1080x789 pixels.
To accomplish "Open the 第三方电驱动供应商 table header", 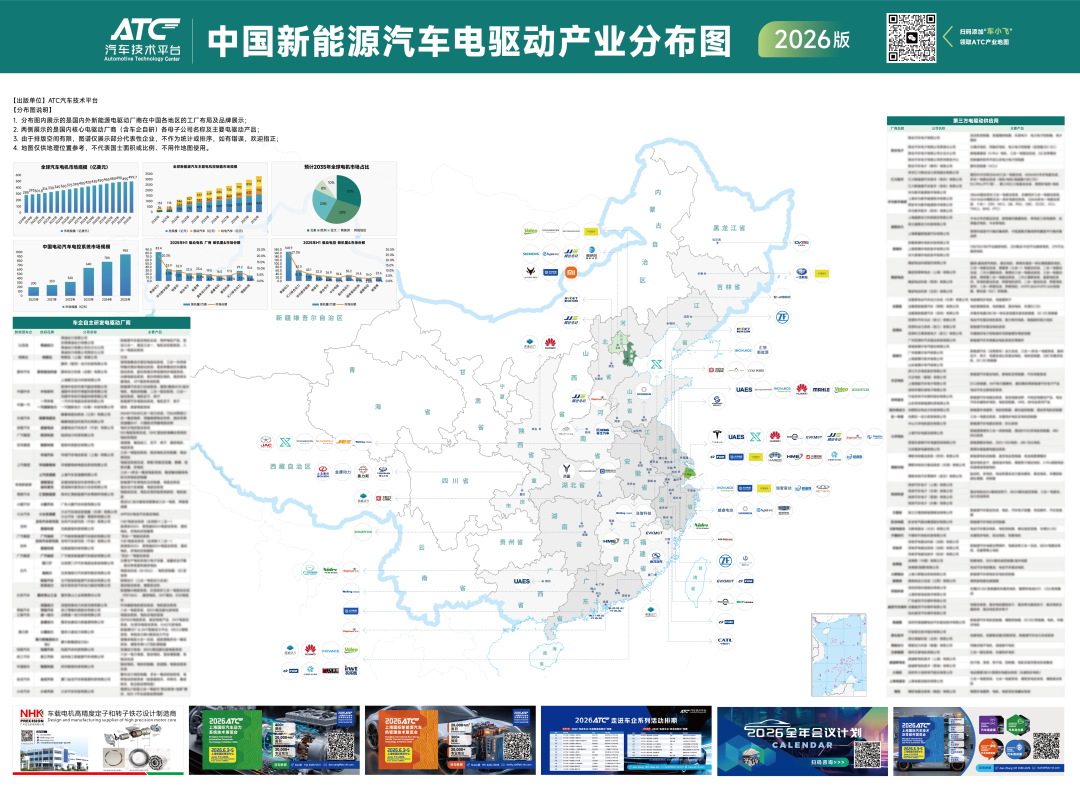I will click(x=978, y=121).
